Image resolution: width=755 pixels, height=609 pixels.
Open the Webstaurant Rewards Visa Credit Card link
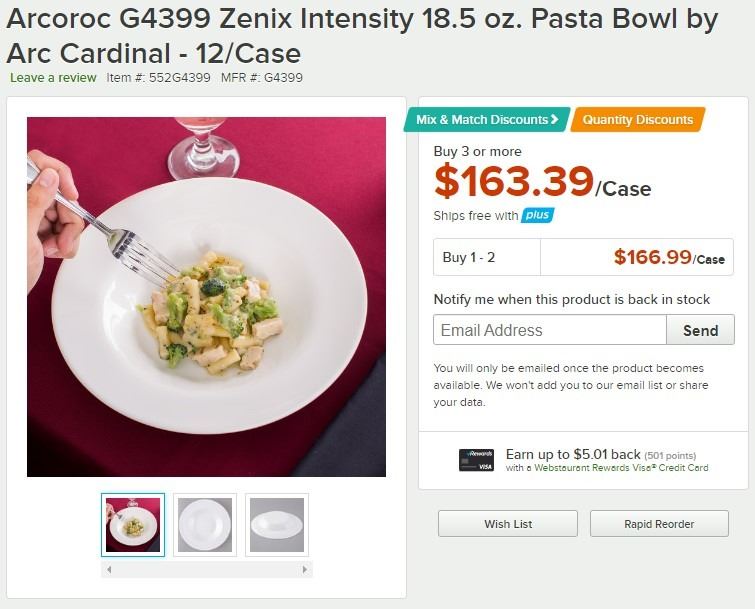(x=621, y=468)
